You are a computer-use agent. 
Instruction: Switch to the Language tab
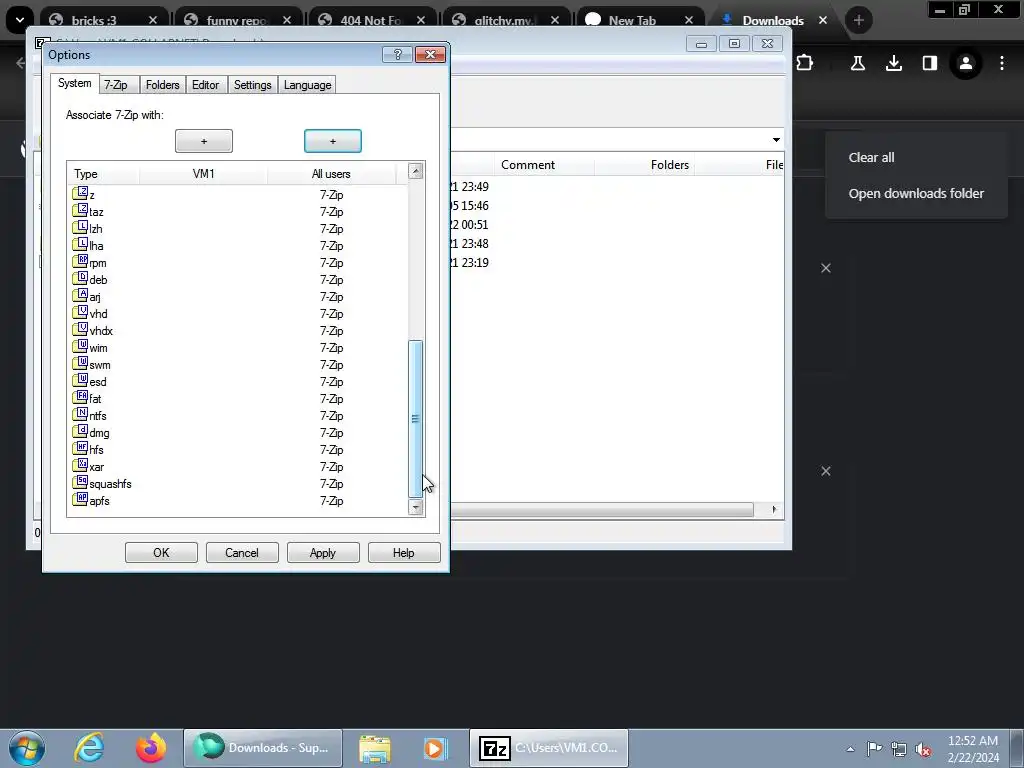[307, 85]
